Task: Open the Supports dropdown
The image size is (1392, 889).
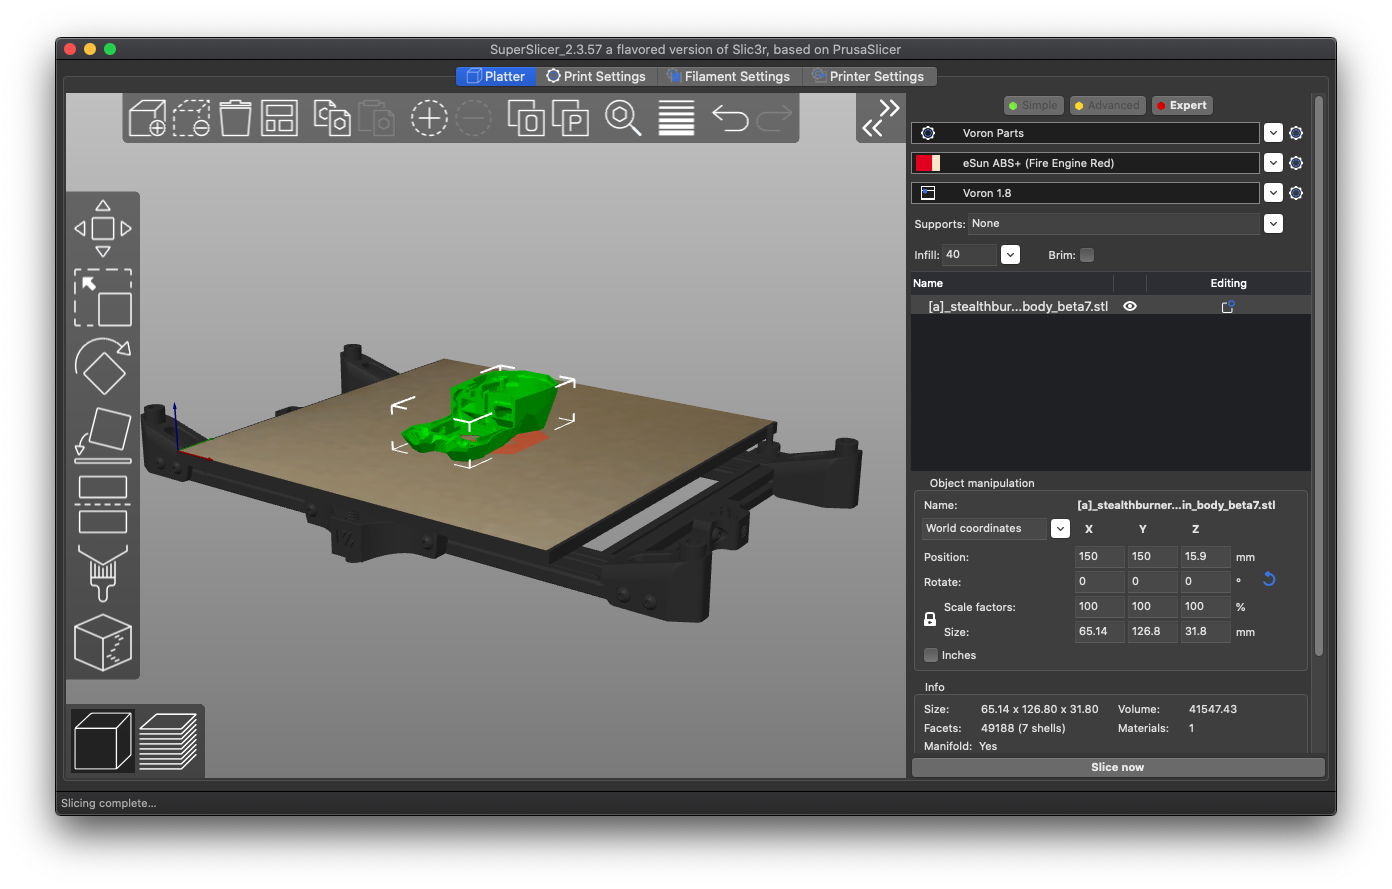Action: click(x=1273, y=223)
